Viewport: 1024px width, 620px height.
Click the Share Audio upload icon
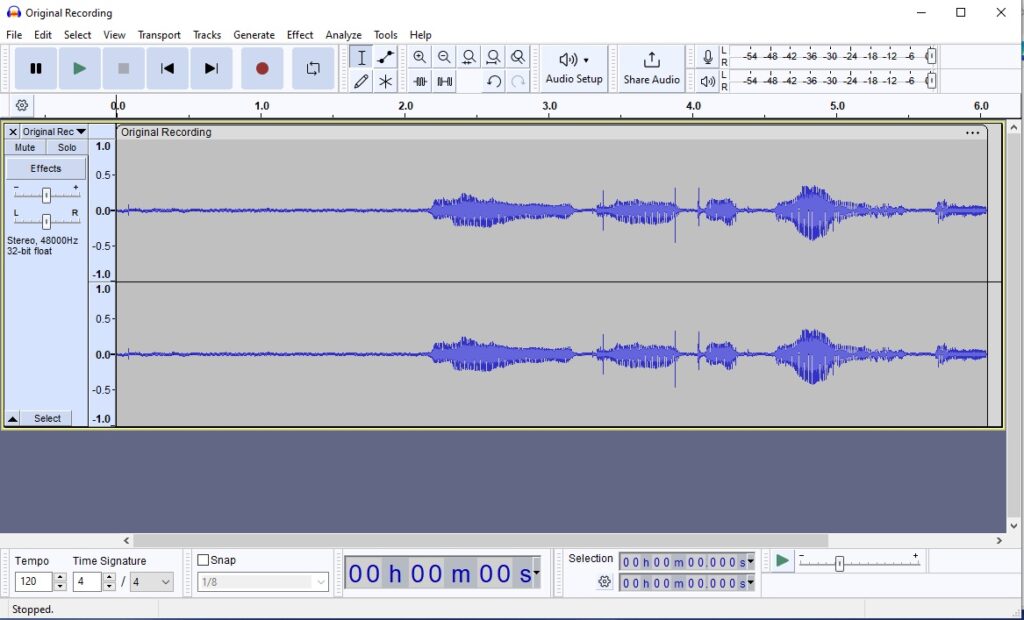point(651,60)
